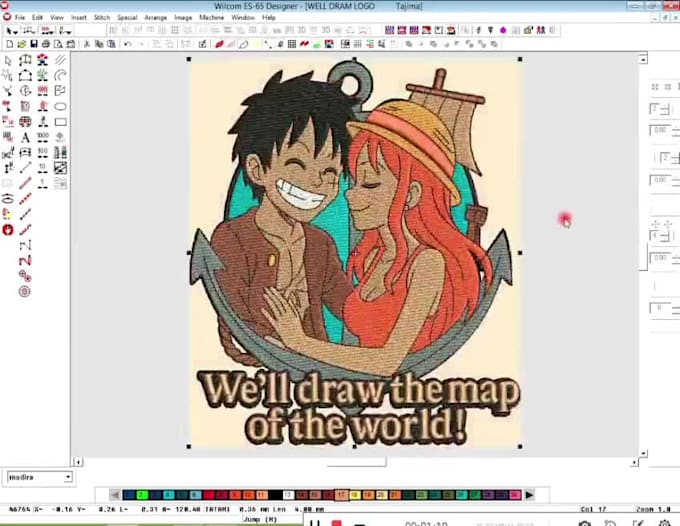Click the Copy icon

pyautogui.click(x=99, y=44)
